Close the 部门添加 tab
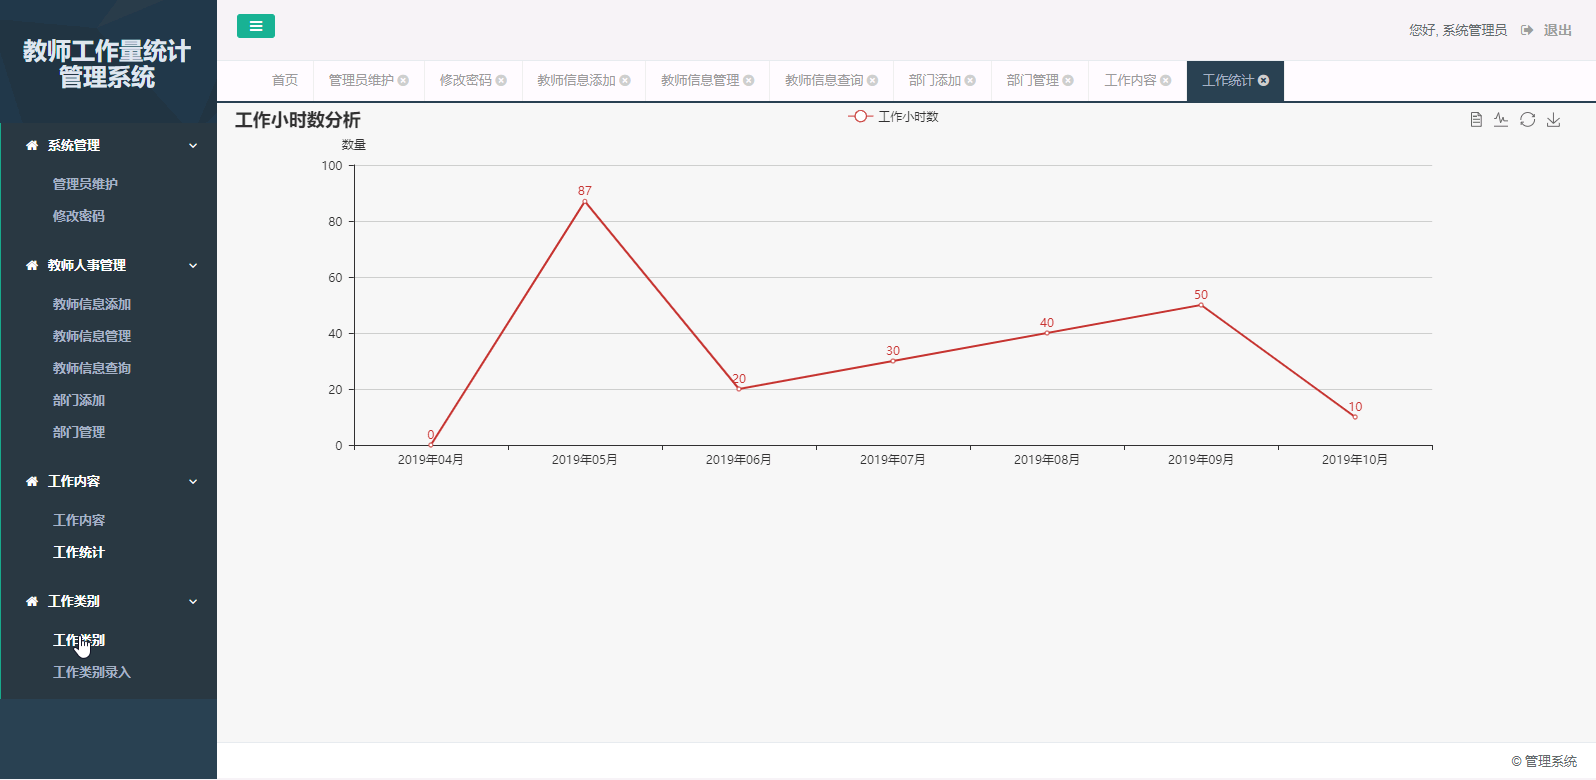1596x780 pixels. 970,80
